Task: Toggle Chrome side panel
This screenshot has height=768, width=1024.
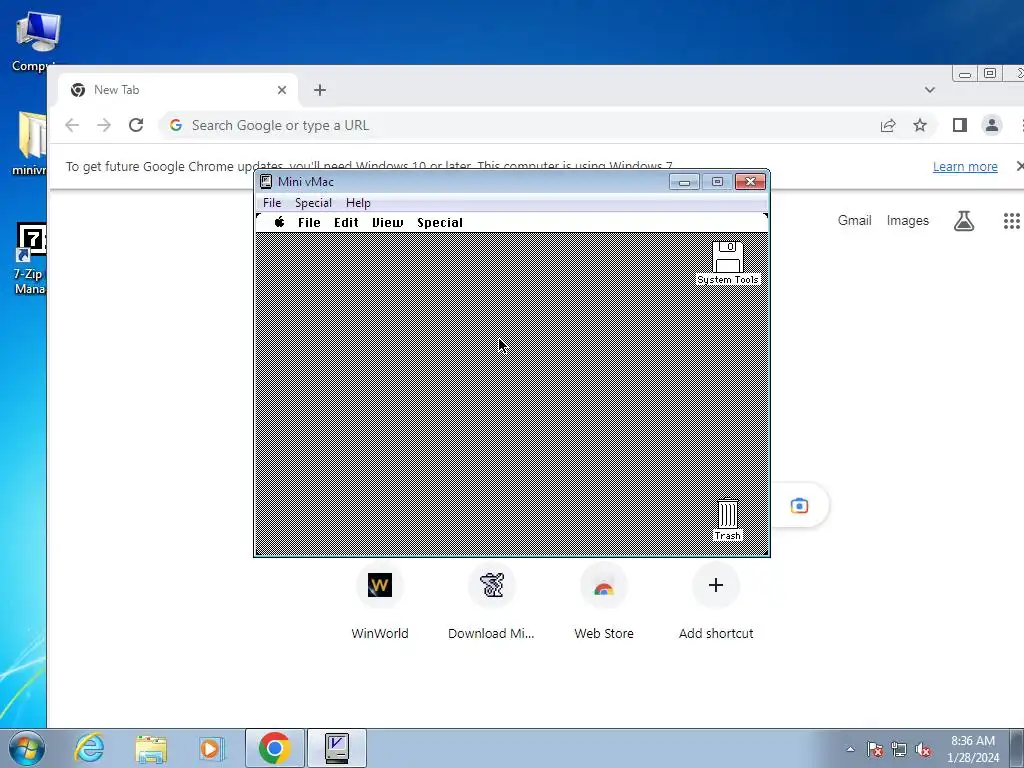Action: tap(959, 125)
